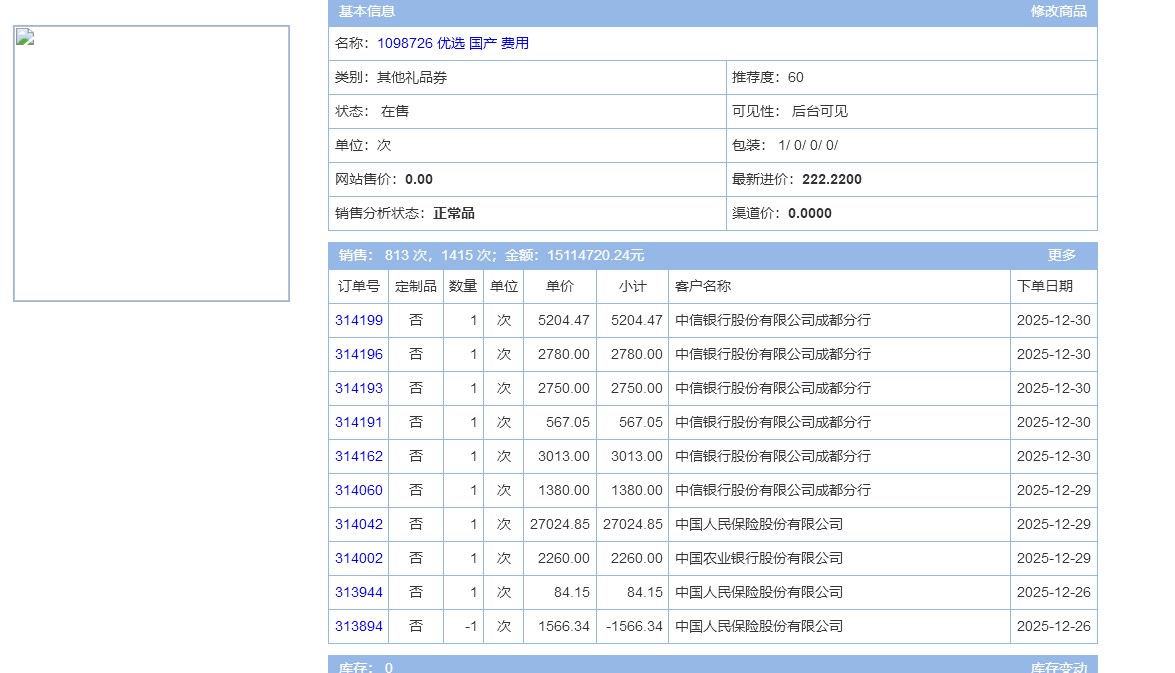Open order number 314002
Viewport: 1175px width, 673px height.
(x=359, y=559)
